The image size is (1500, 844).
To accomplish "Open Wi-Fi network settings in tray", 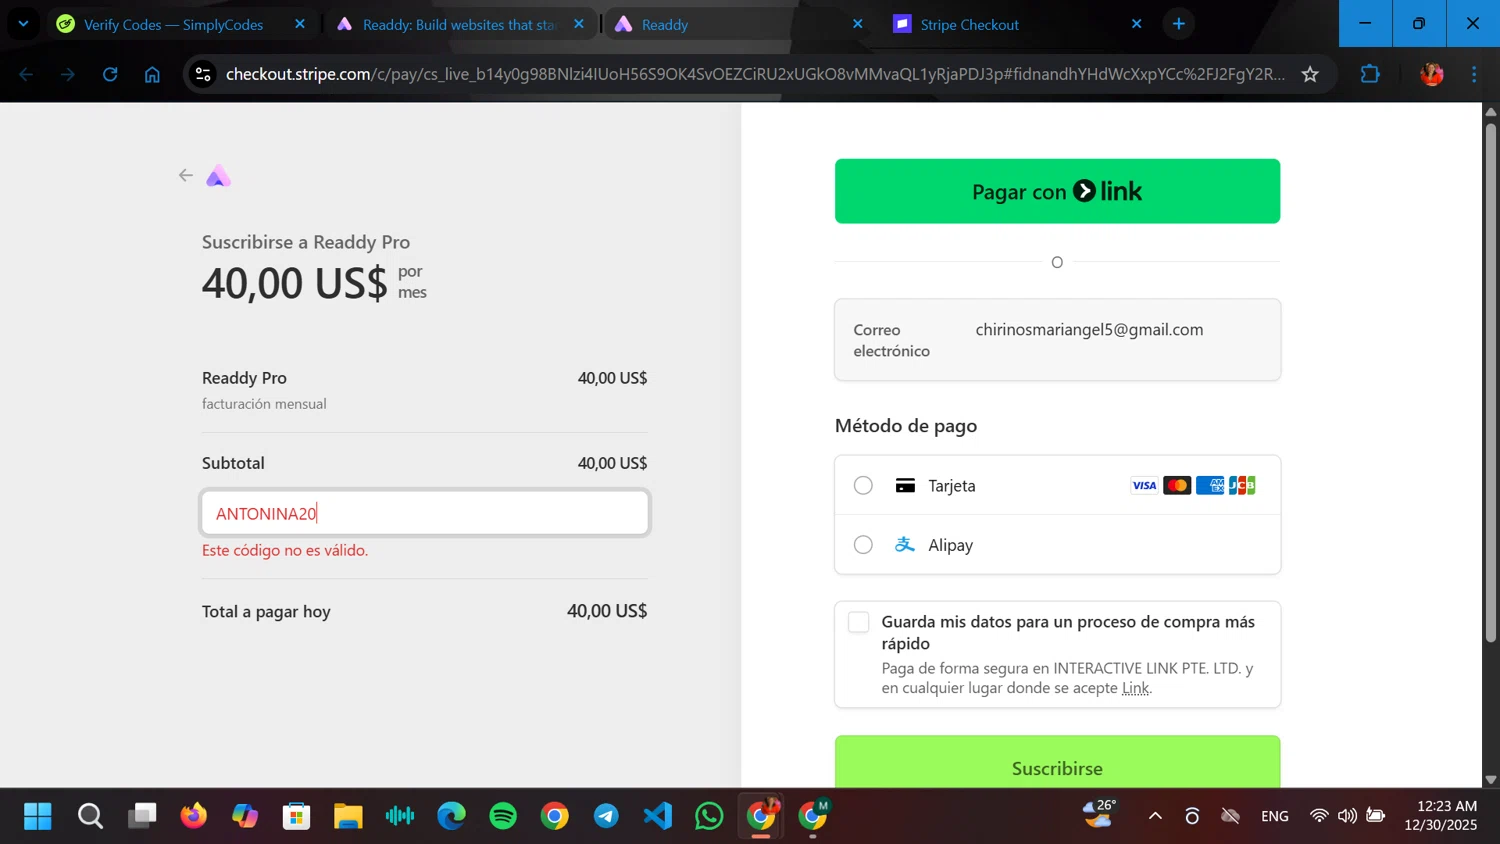I will (1319, 816).
